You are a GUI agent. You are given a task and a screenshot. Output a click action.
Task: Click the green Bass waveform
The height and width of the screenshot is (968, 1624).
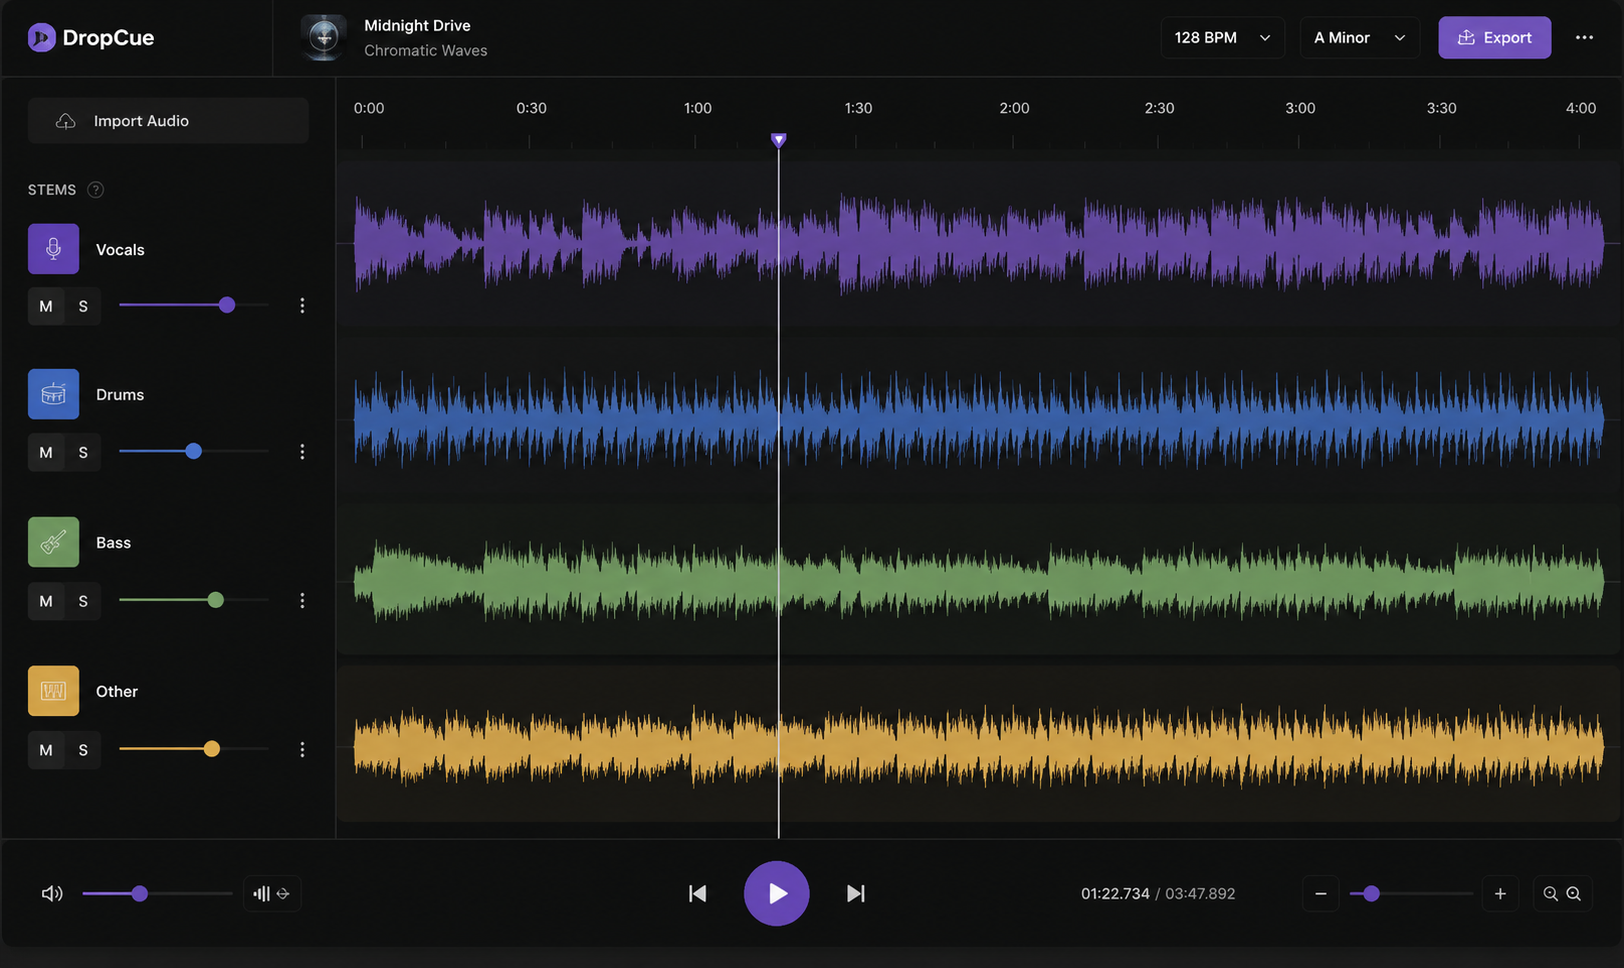[979, 581]
